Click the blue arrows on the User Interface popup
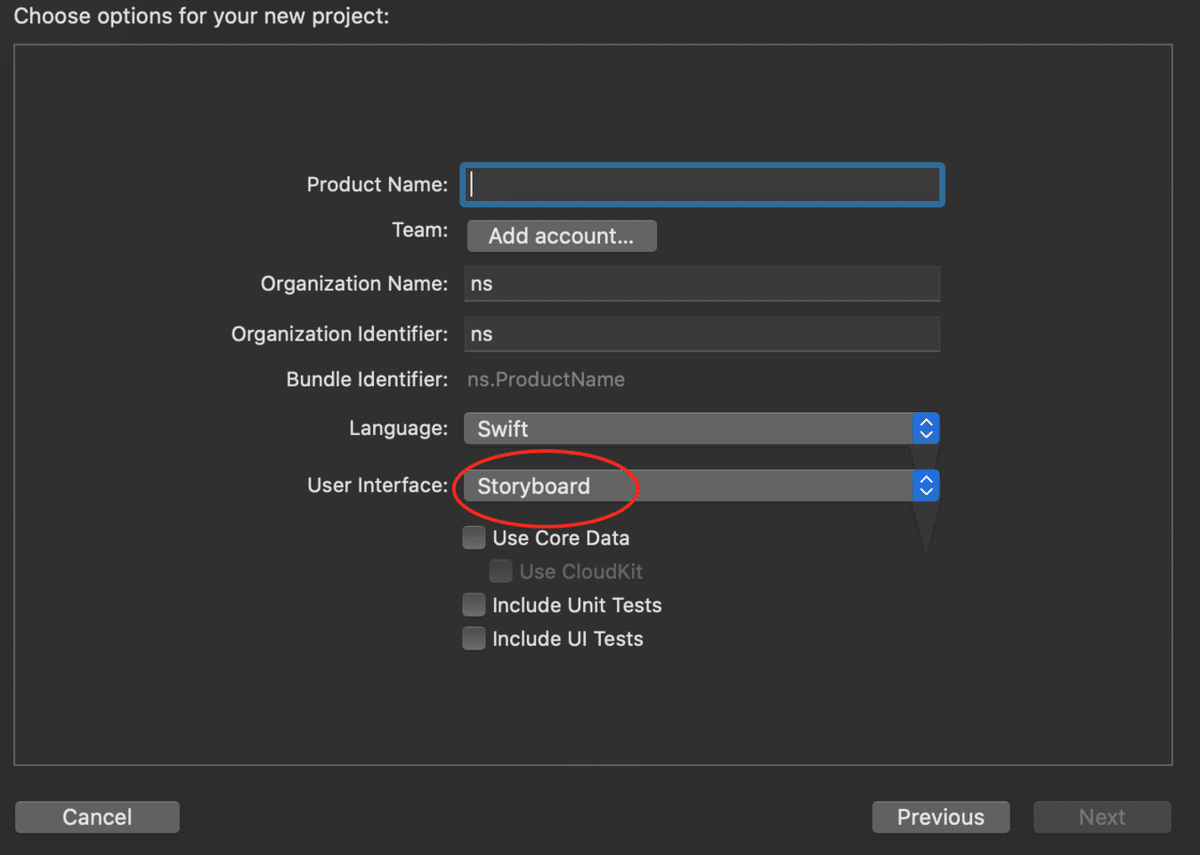 click(x=926, y=486)
